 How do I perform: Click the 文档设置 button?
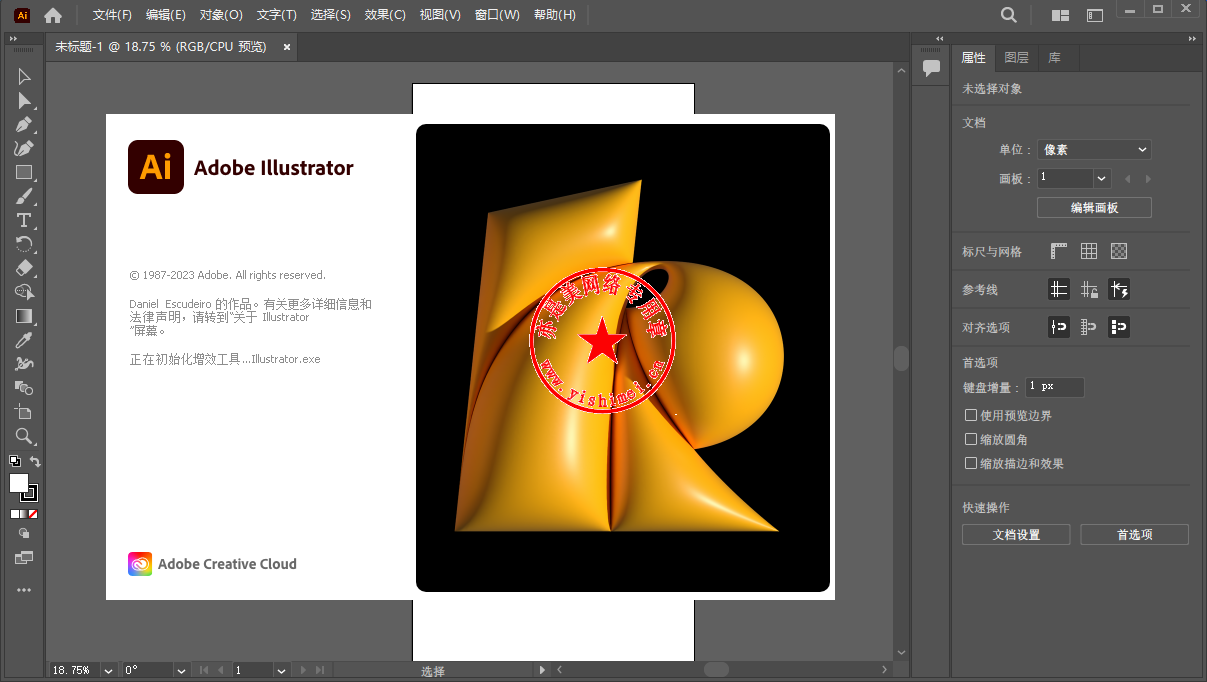click(1016, 535)
